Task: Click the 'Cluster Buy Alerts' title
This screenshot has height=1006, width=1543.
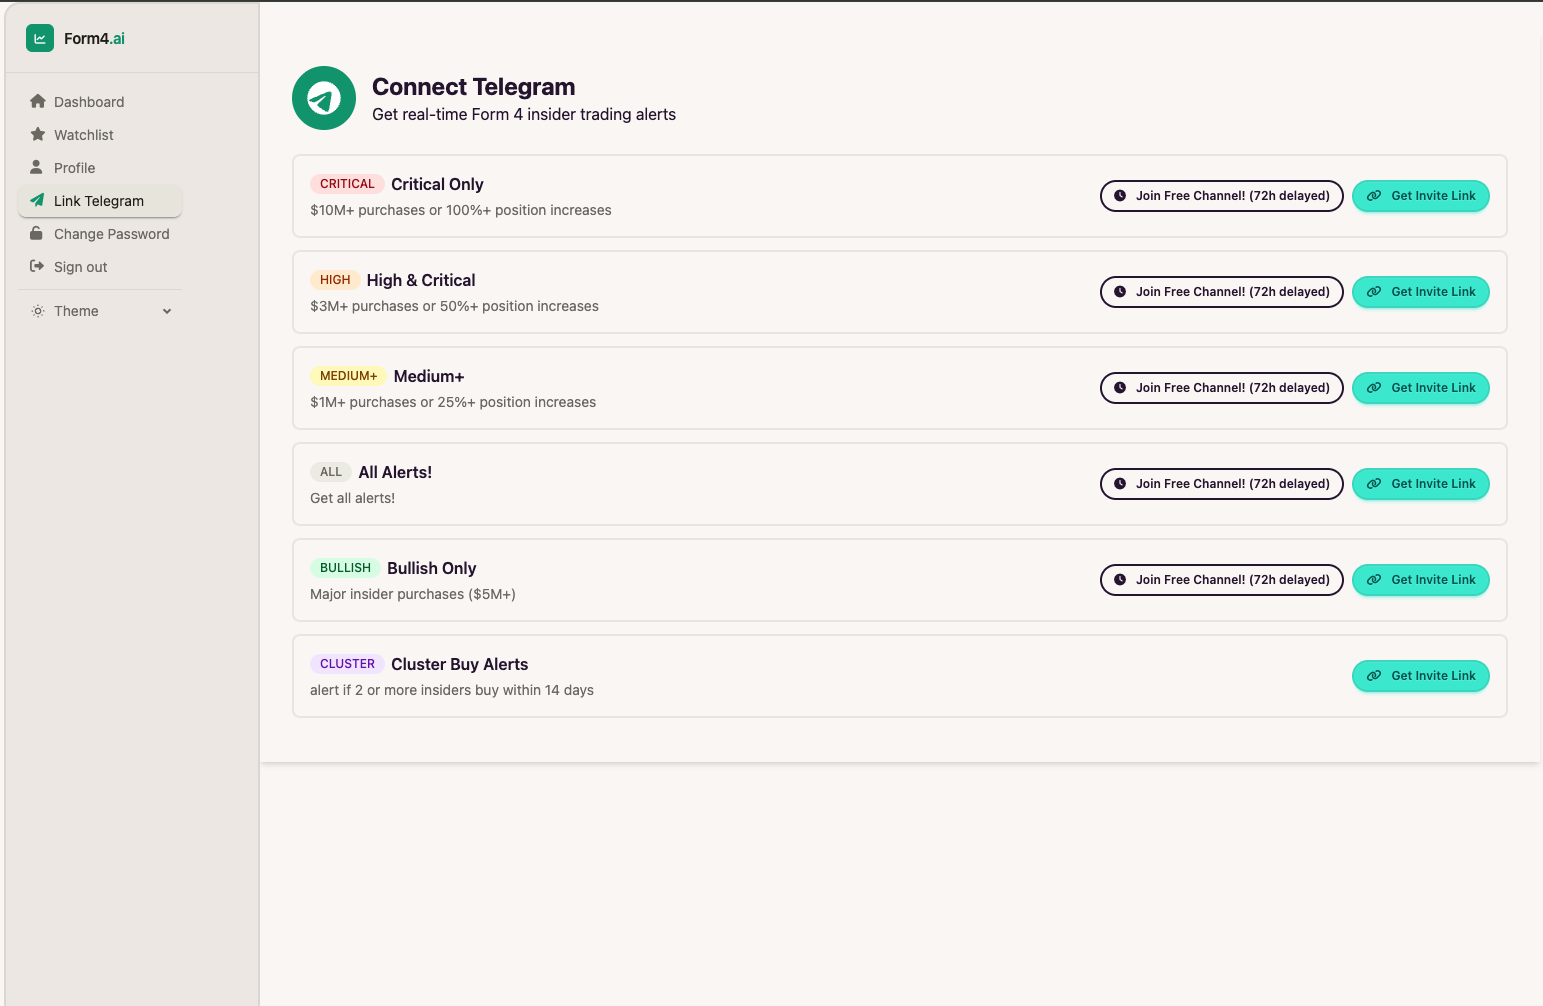Action: tap(459, 664)
